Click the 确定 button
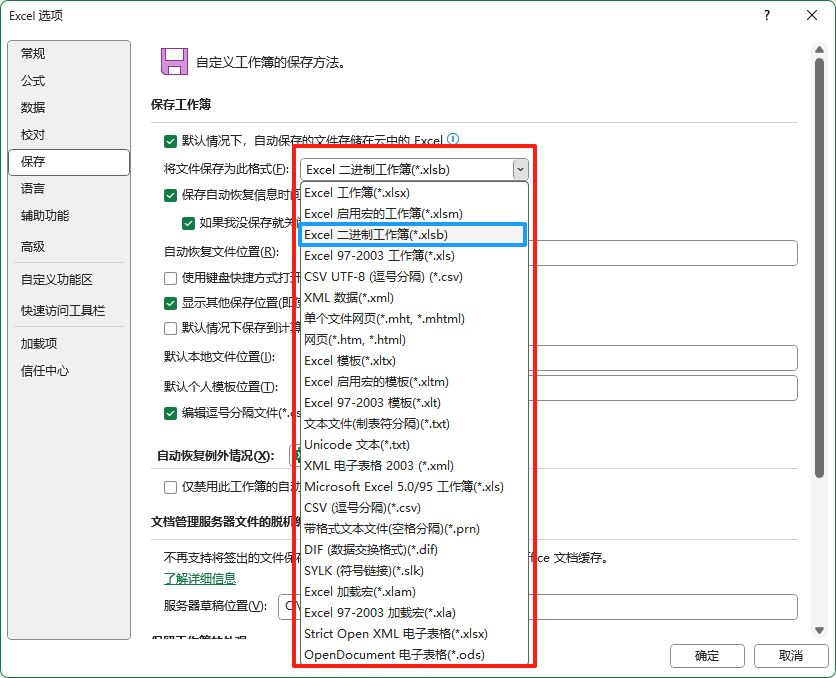This screenshot has width=836, height=678. tap(707, 656)
